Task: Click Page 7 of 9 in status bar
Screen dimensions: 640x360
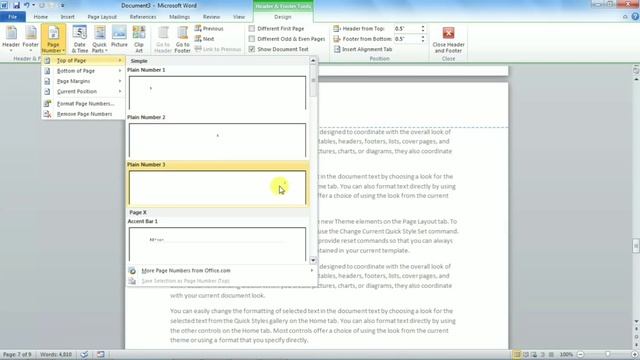Action: tap(17, 355)
